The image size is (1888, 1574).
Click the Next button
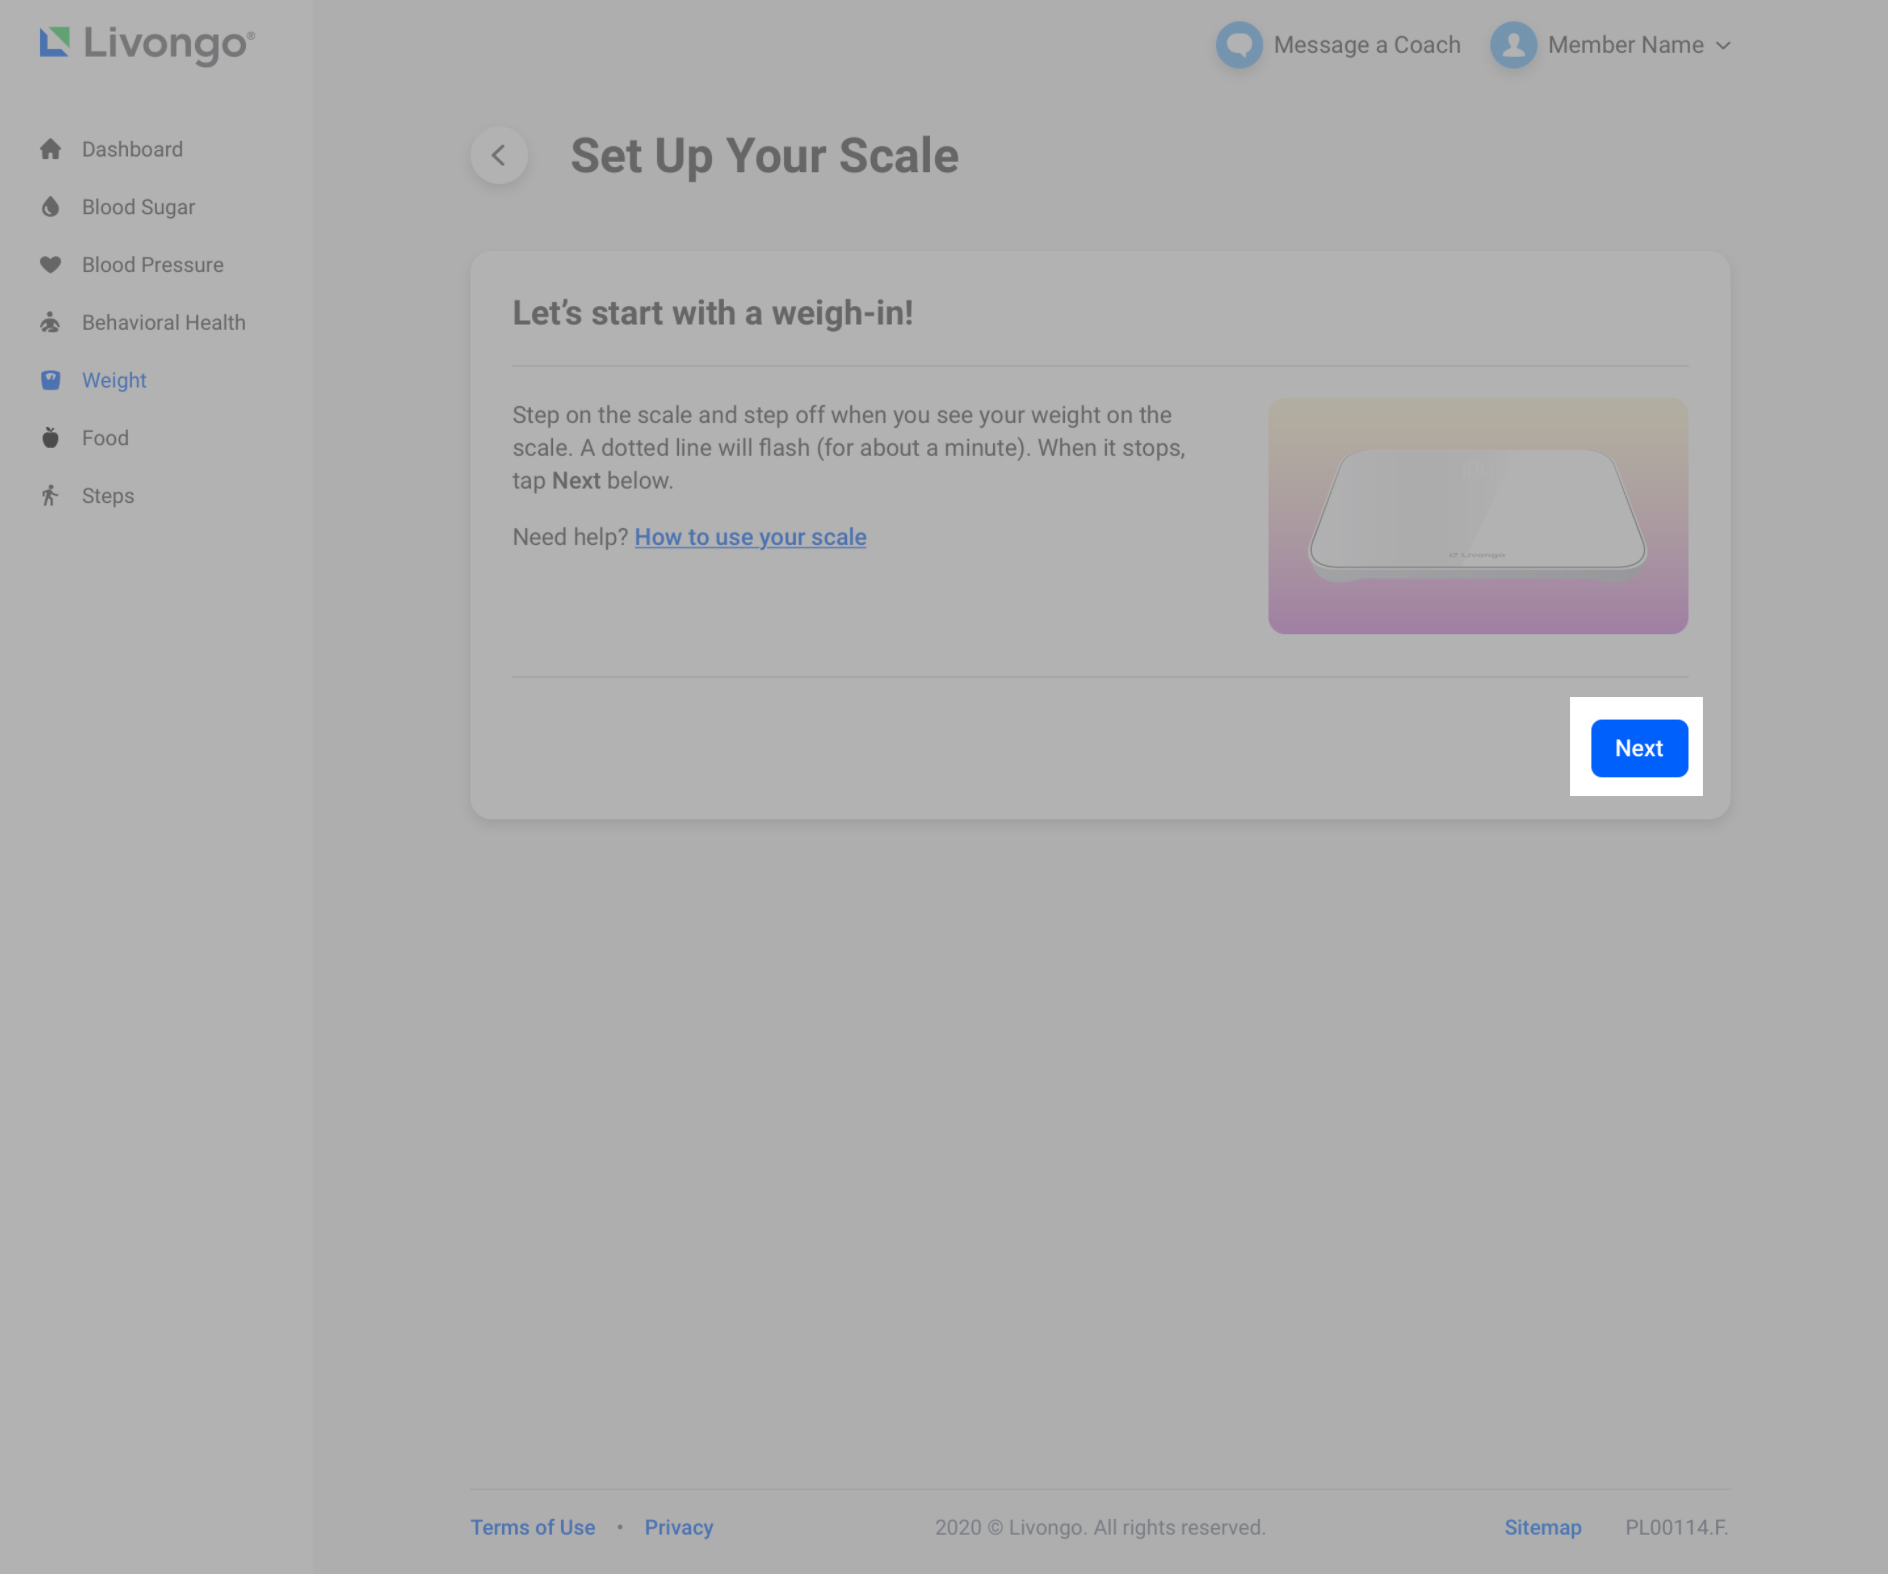1638,748
